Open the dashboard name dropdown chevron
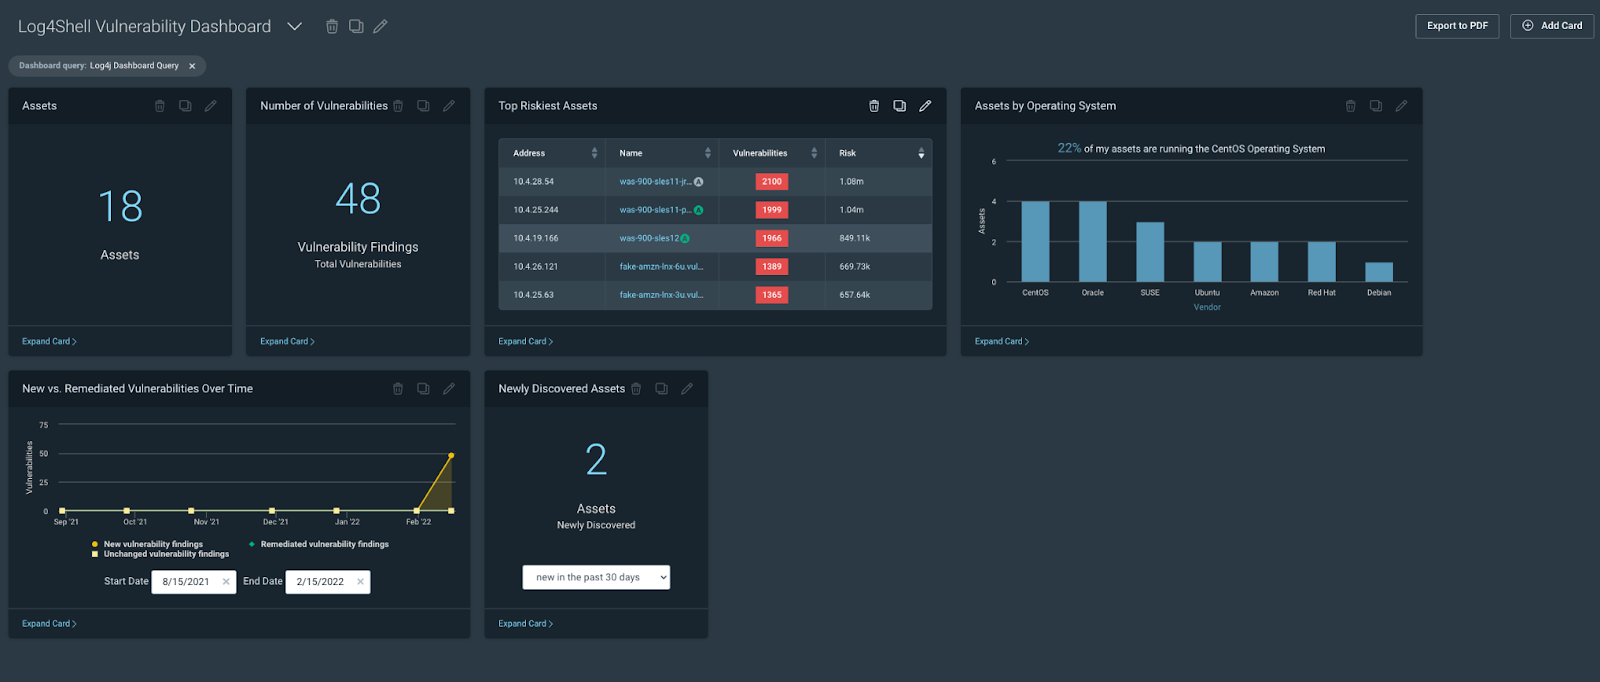This screenshot has width=1600, height=682. point(294,26)
